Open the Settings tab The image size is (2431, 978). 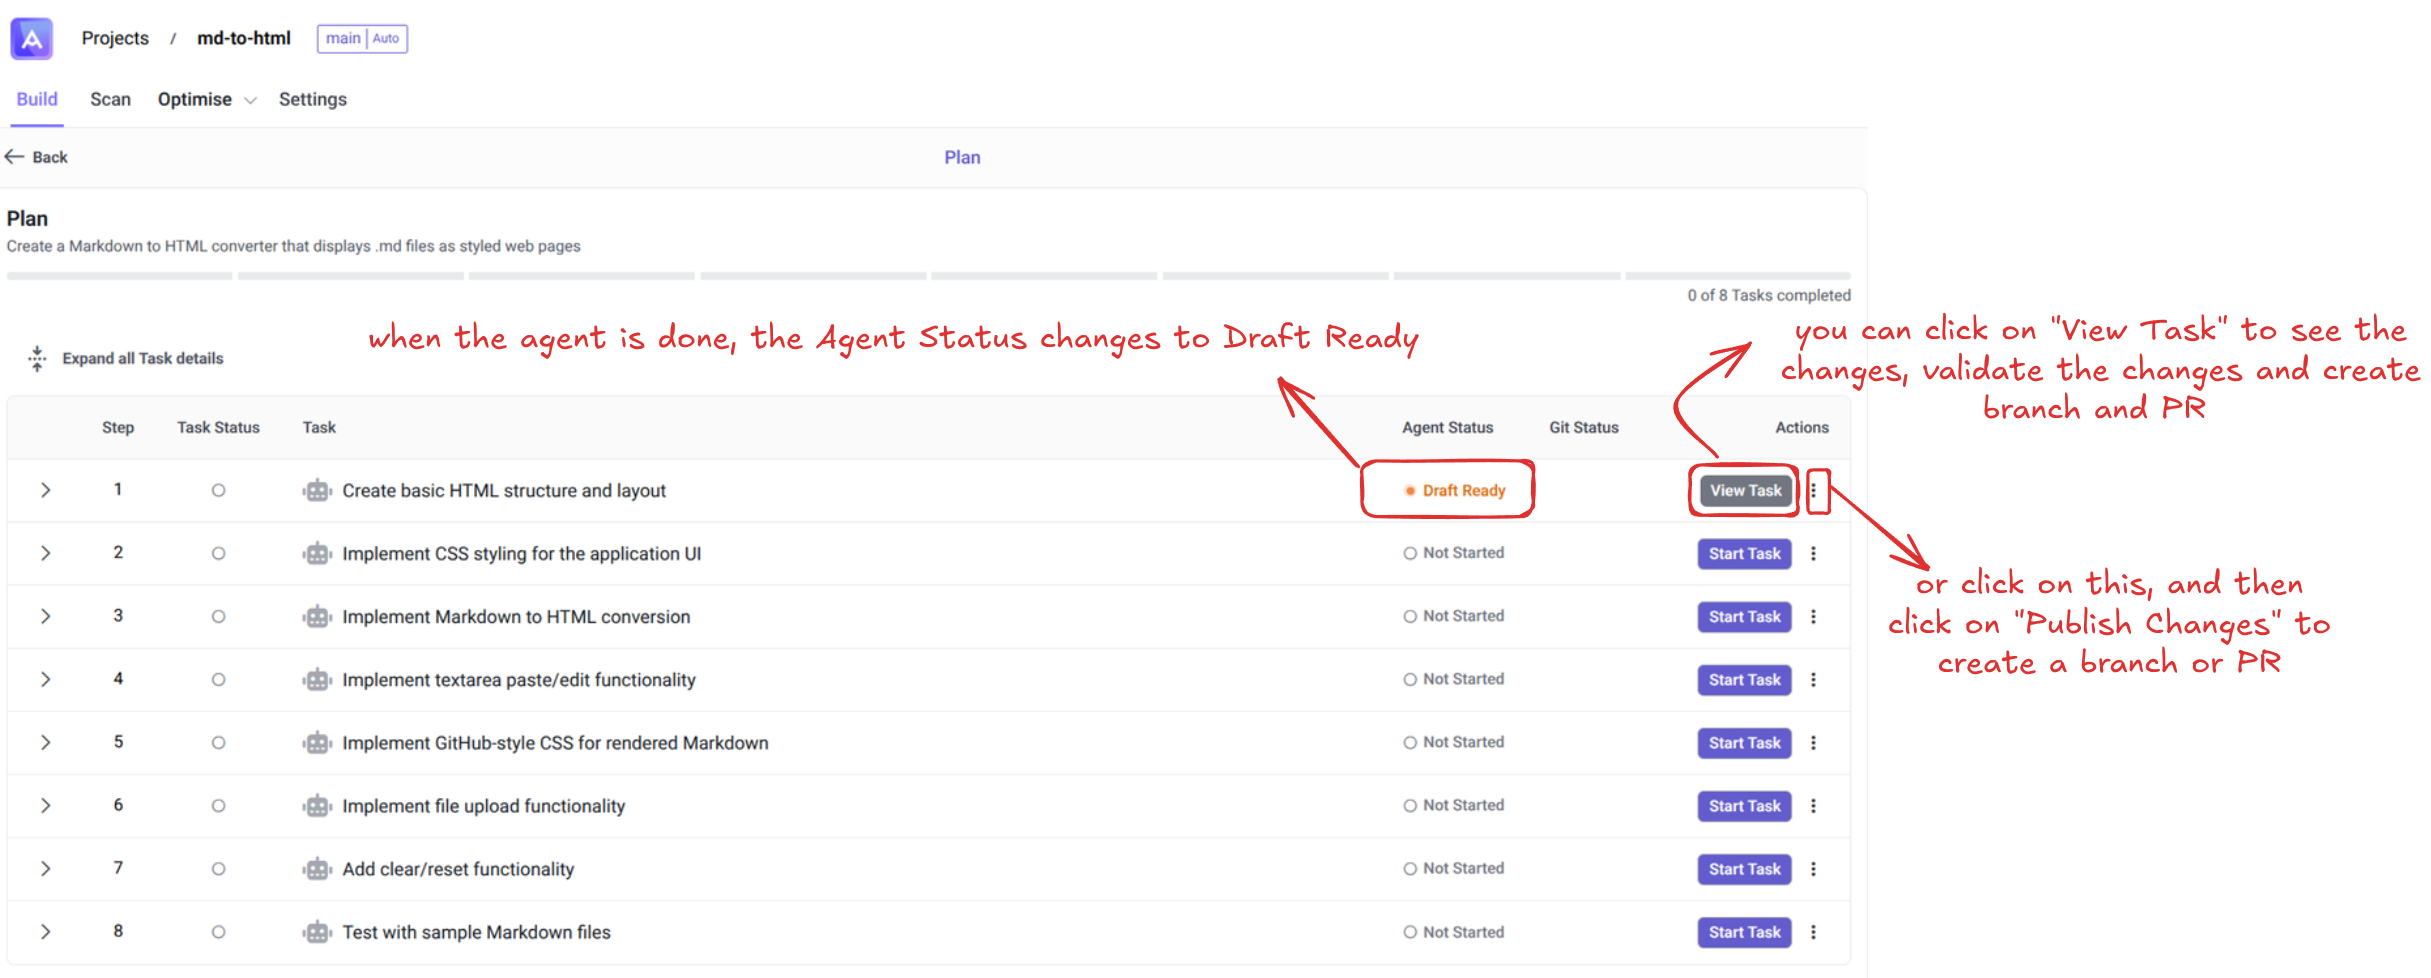pyautogui.click(x=312, y=100)
